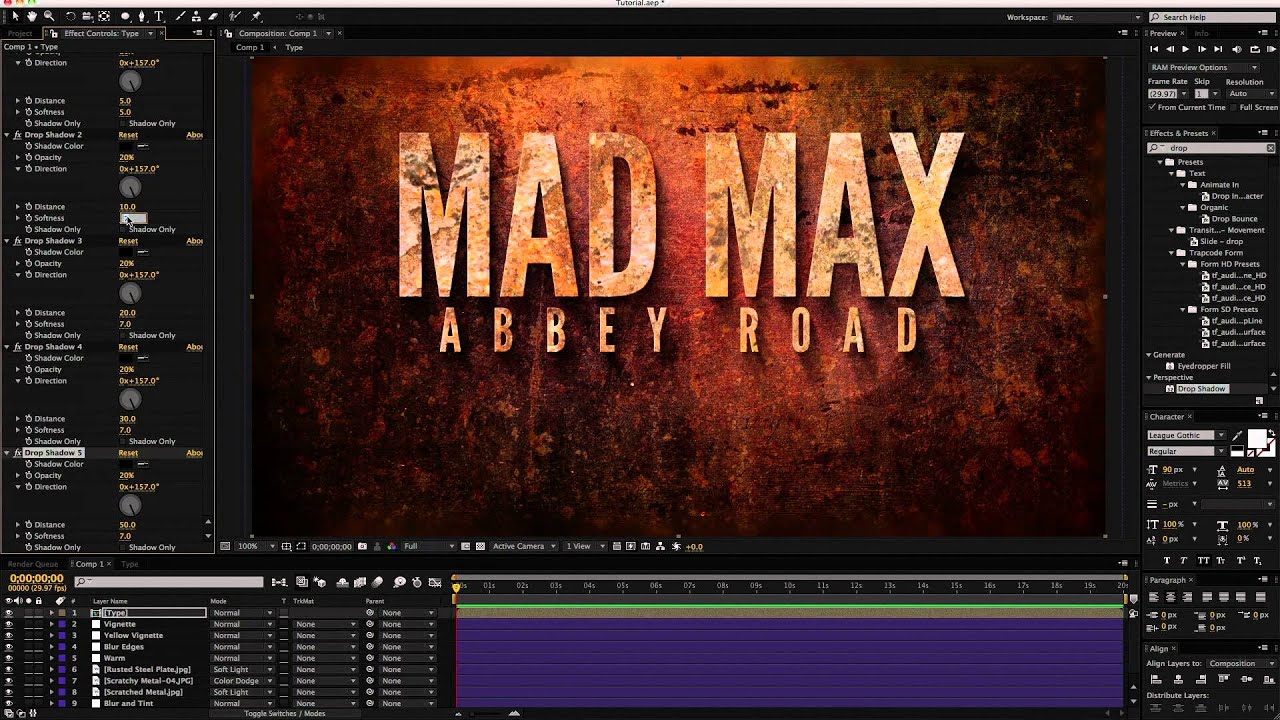1280x720 pixels.
Task: Click Shadow Color swatch of Drop Shadow 3
Action: click(x=126, y=252)
